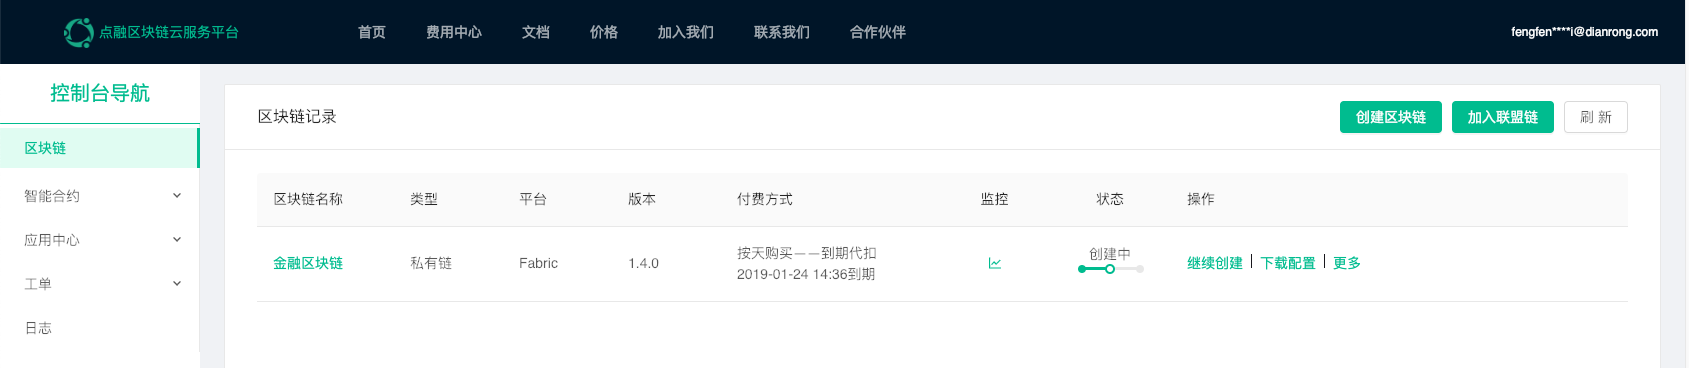
Task: Click the 点融区块链云服务平台 logo icon
Action: pos(78,32)
